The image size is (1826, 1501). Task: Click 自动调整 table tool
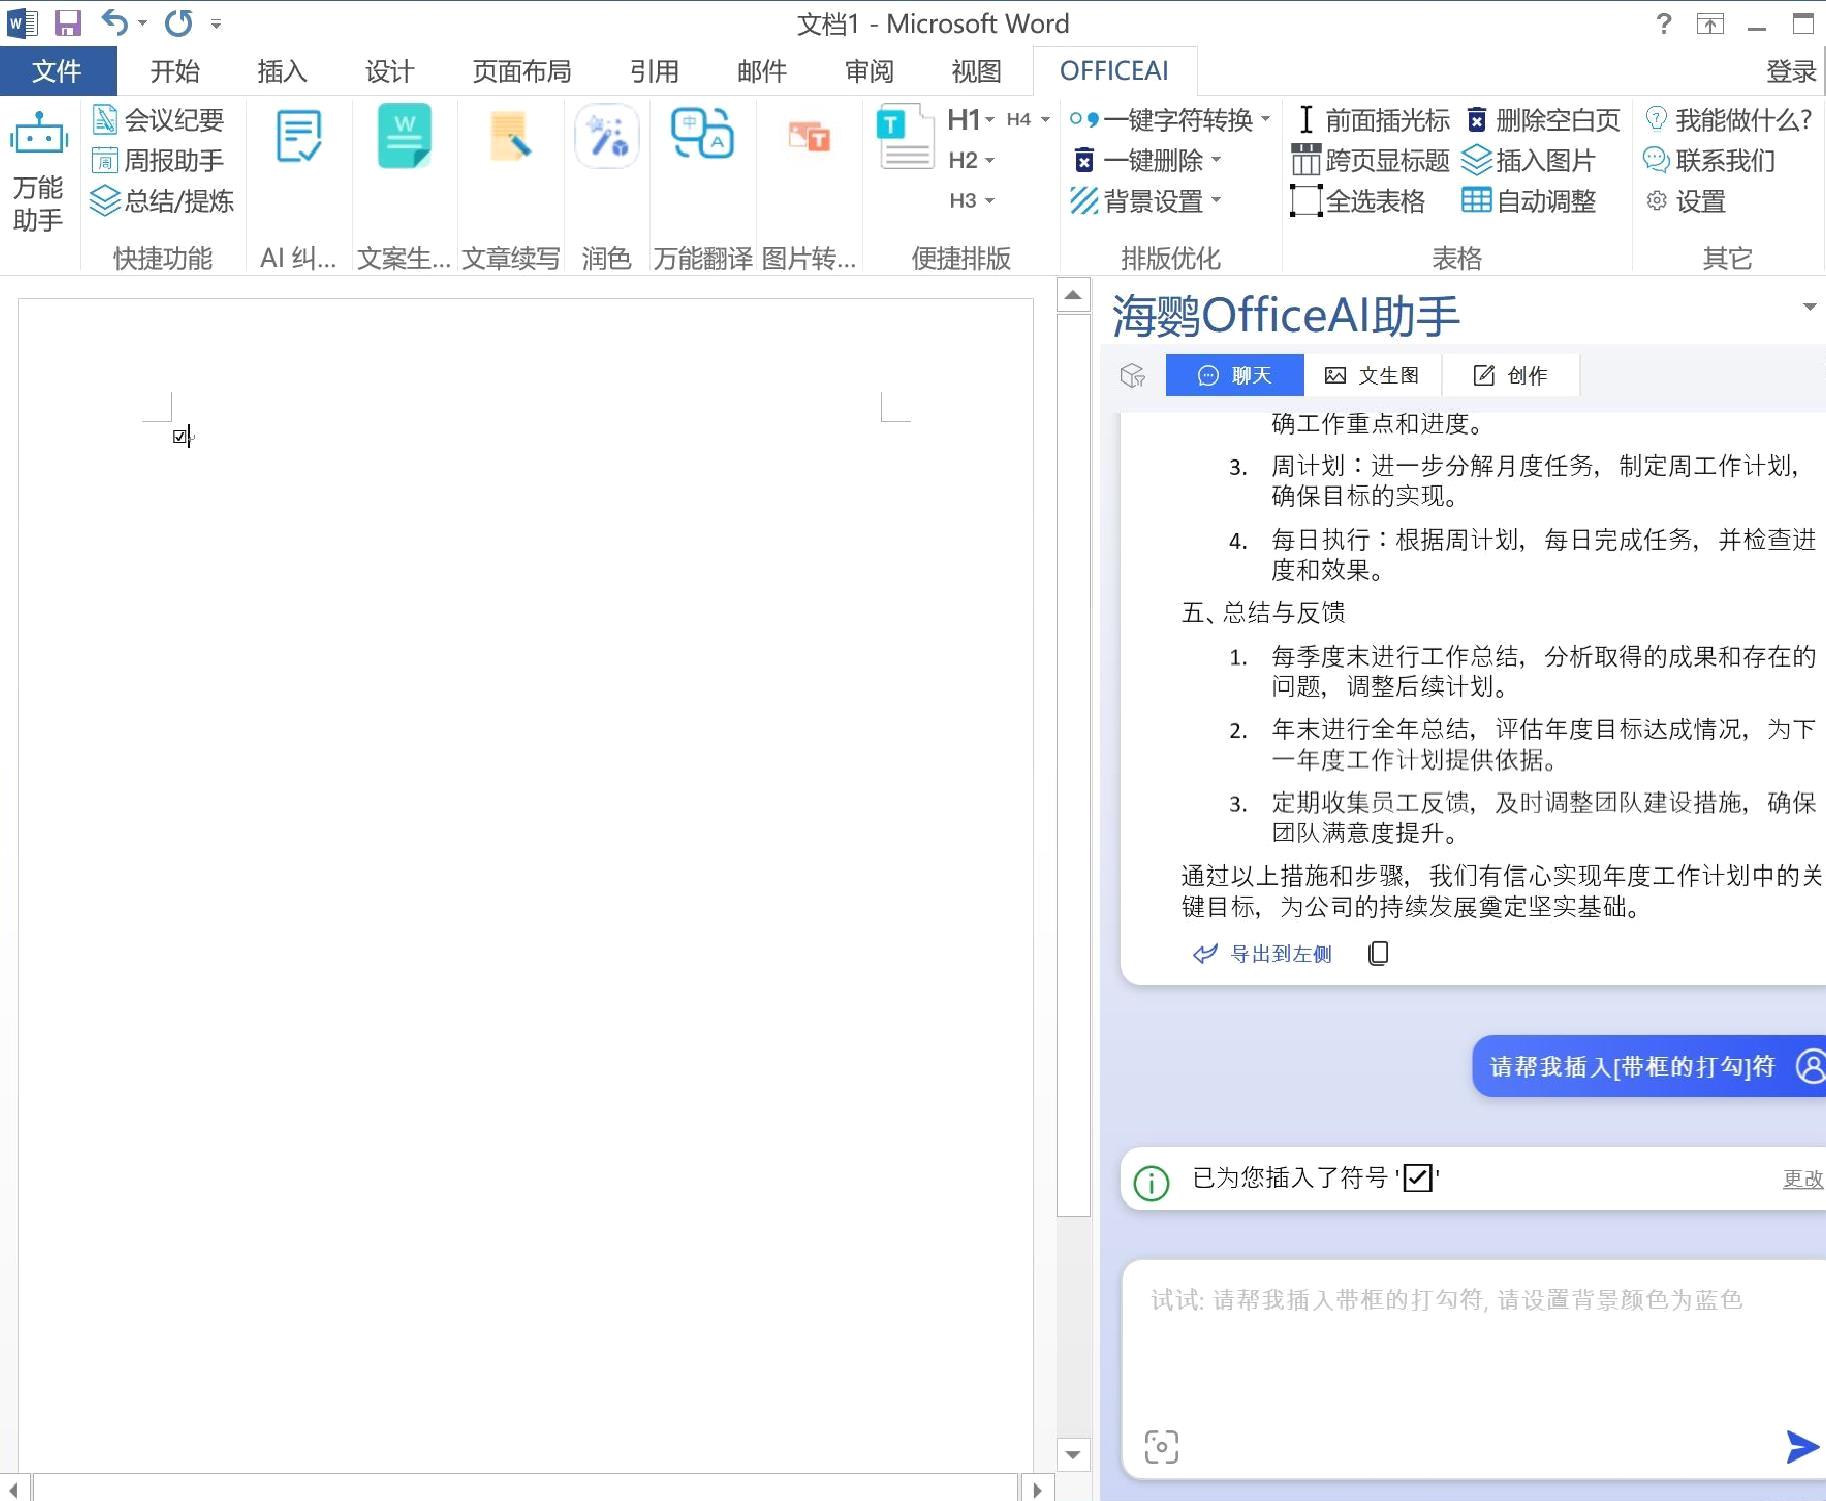(x=1529, y=201)
